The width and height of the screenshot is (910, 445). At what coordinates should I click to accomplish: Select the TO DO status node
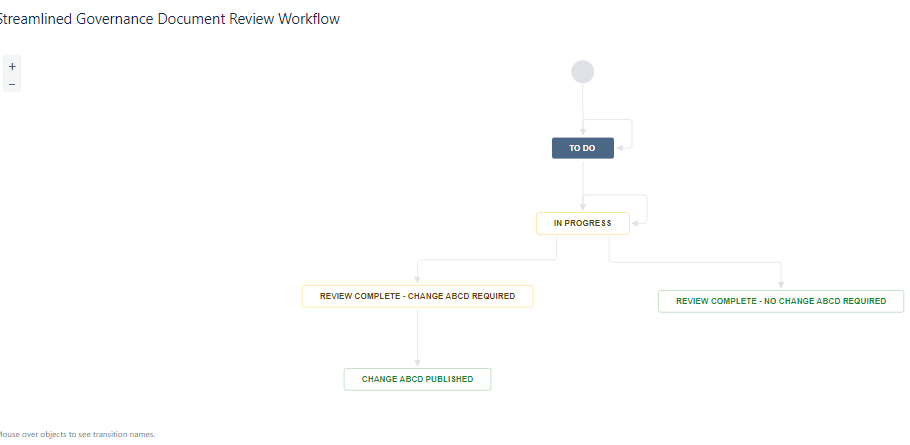582,148
